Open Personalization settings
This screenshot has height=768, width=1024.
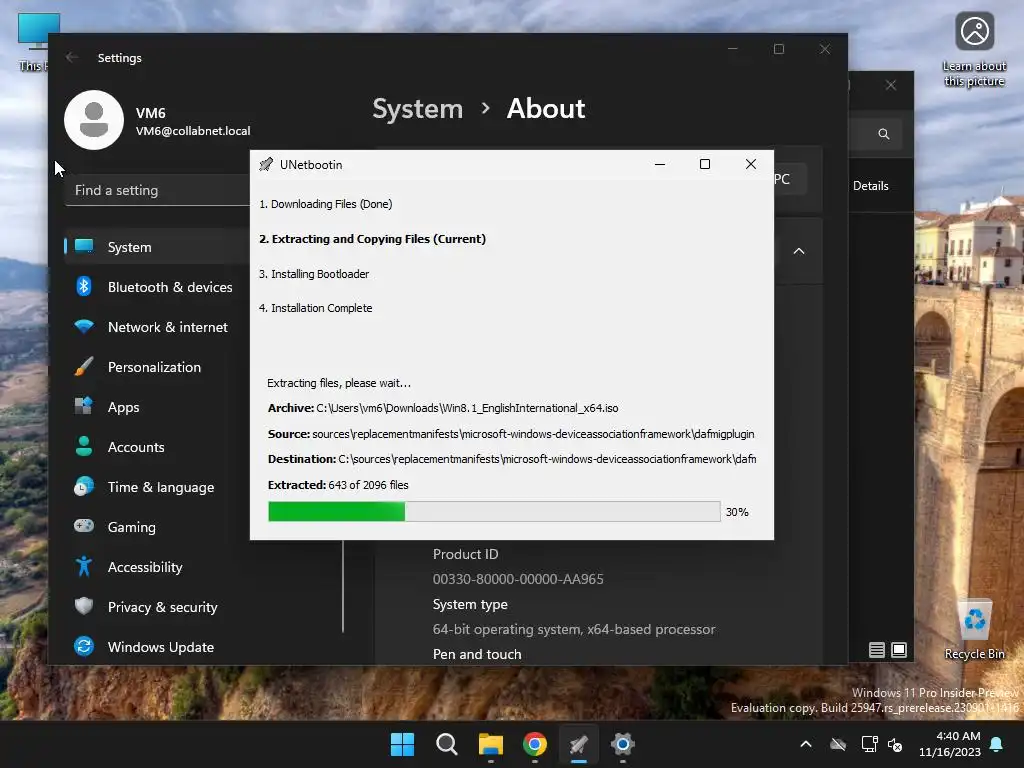coord(157,367)
